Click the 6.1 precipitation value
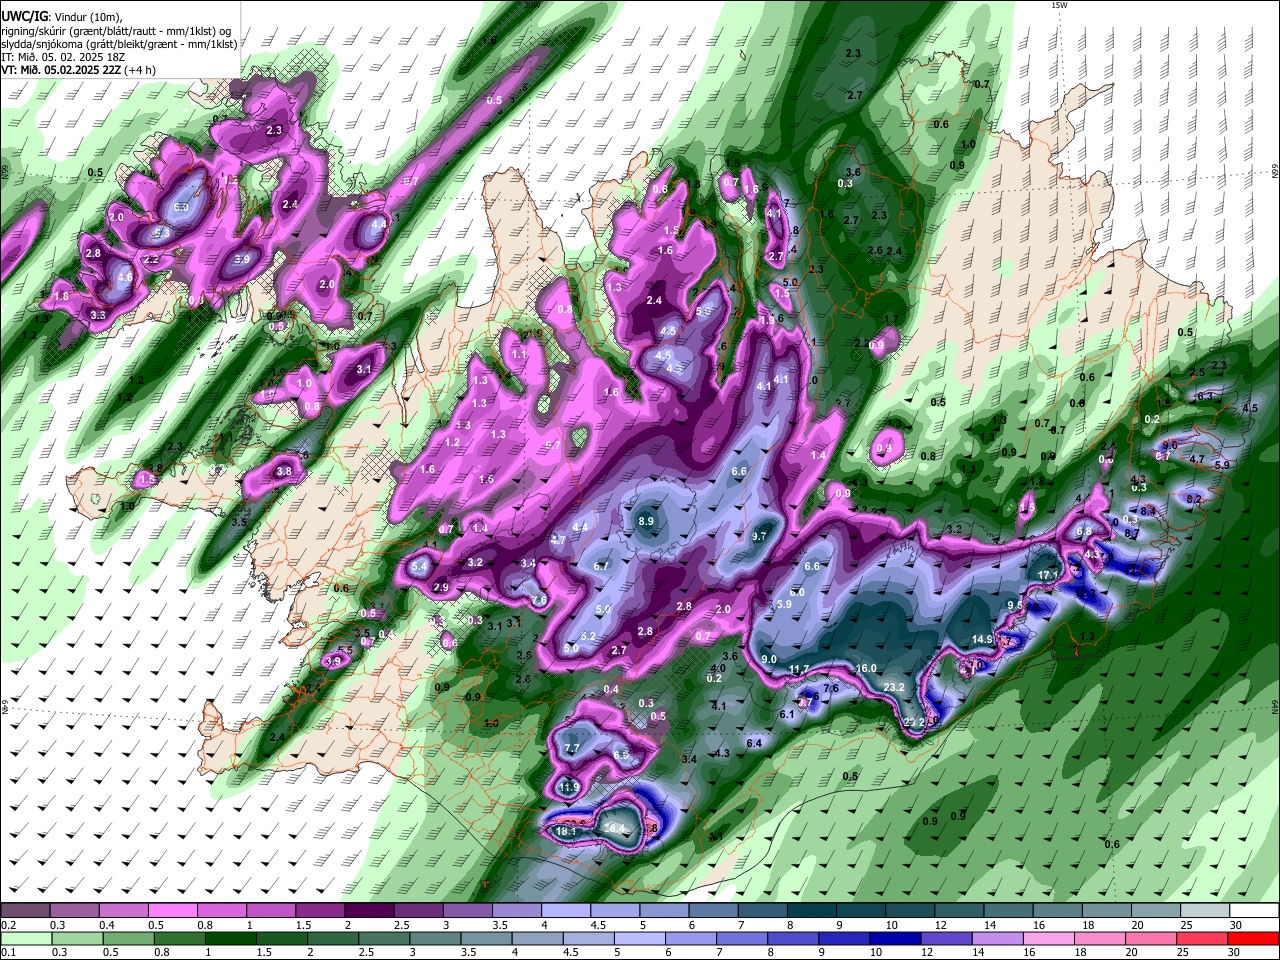The width and height of the screenshot is (1280, 960). coord(786,715)
